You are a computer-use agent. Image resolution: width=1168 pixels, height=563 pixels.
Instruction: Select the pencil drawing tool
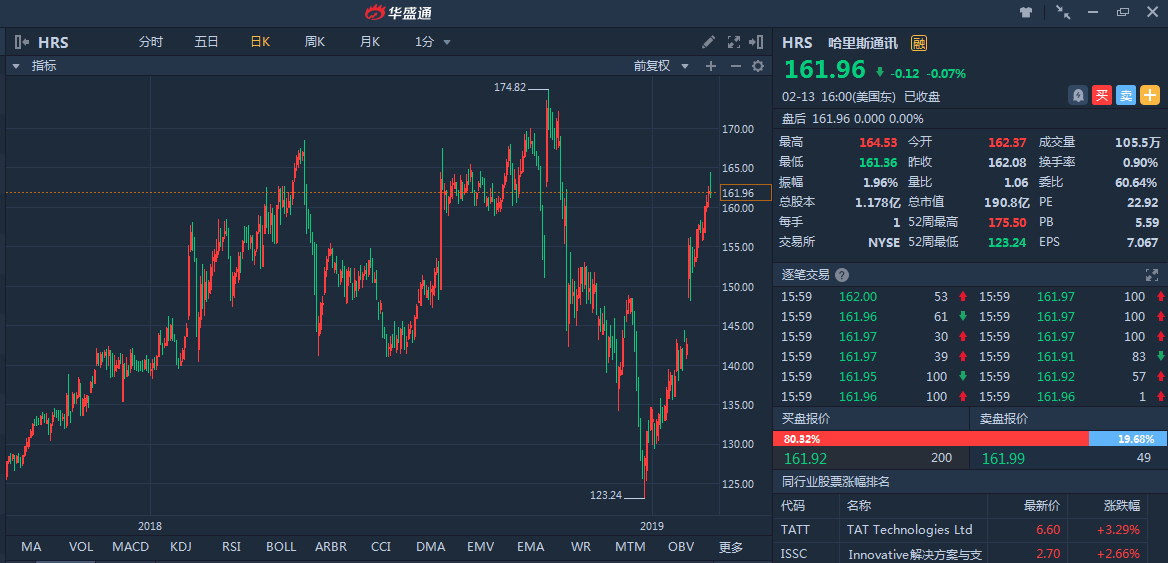tap(708, 42)
